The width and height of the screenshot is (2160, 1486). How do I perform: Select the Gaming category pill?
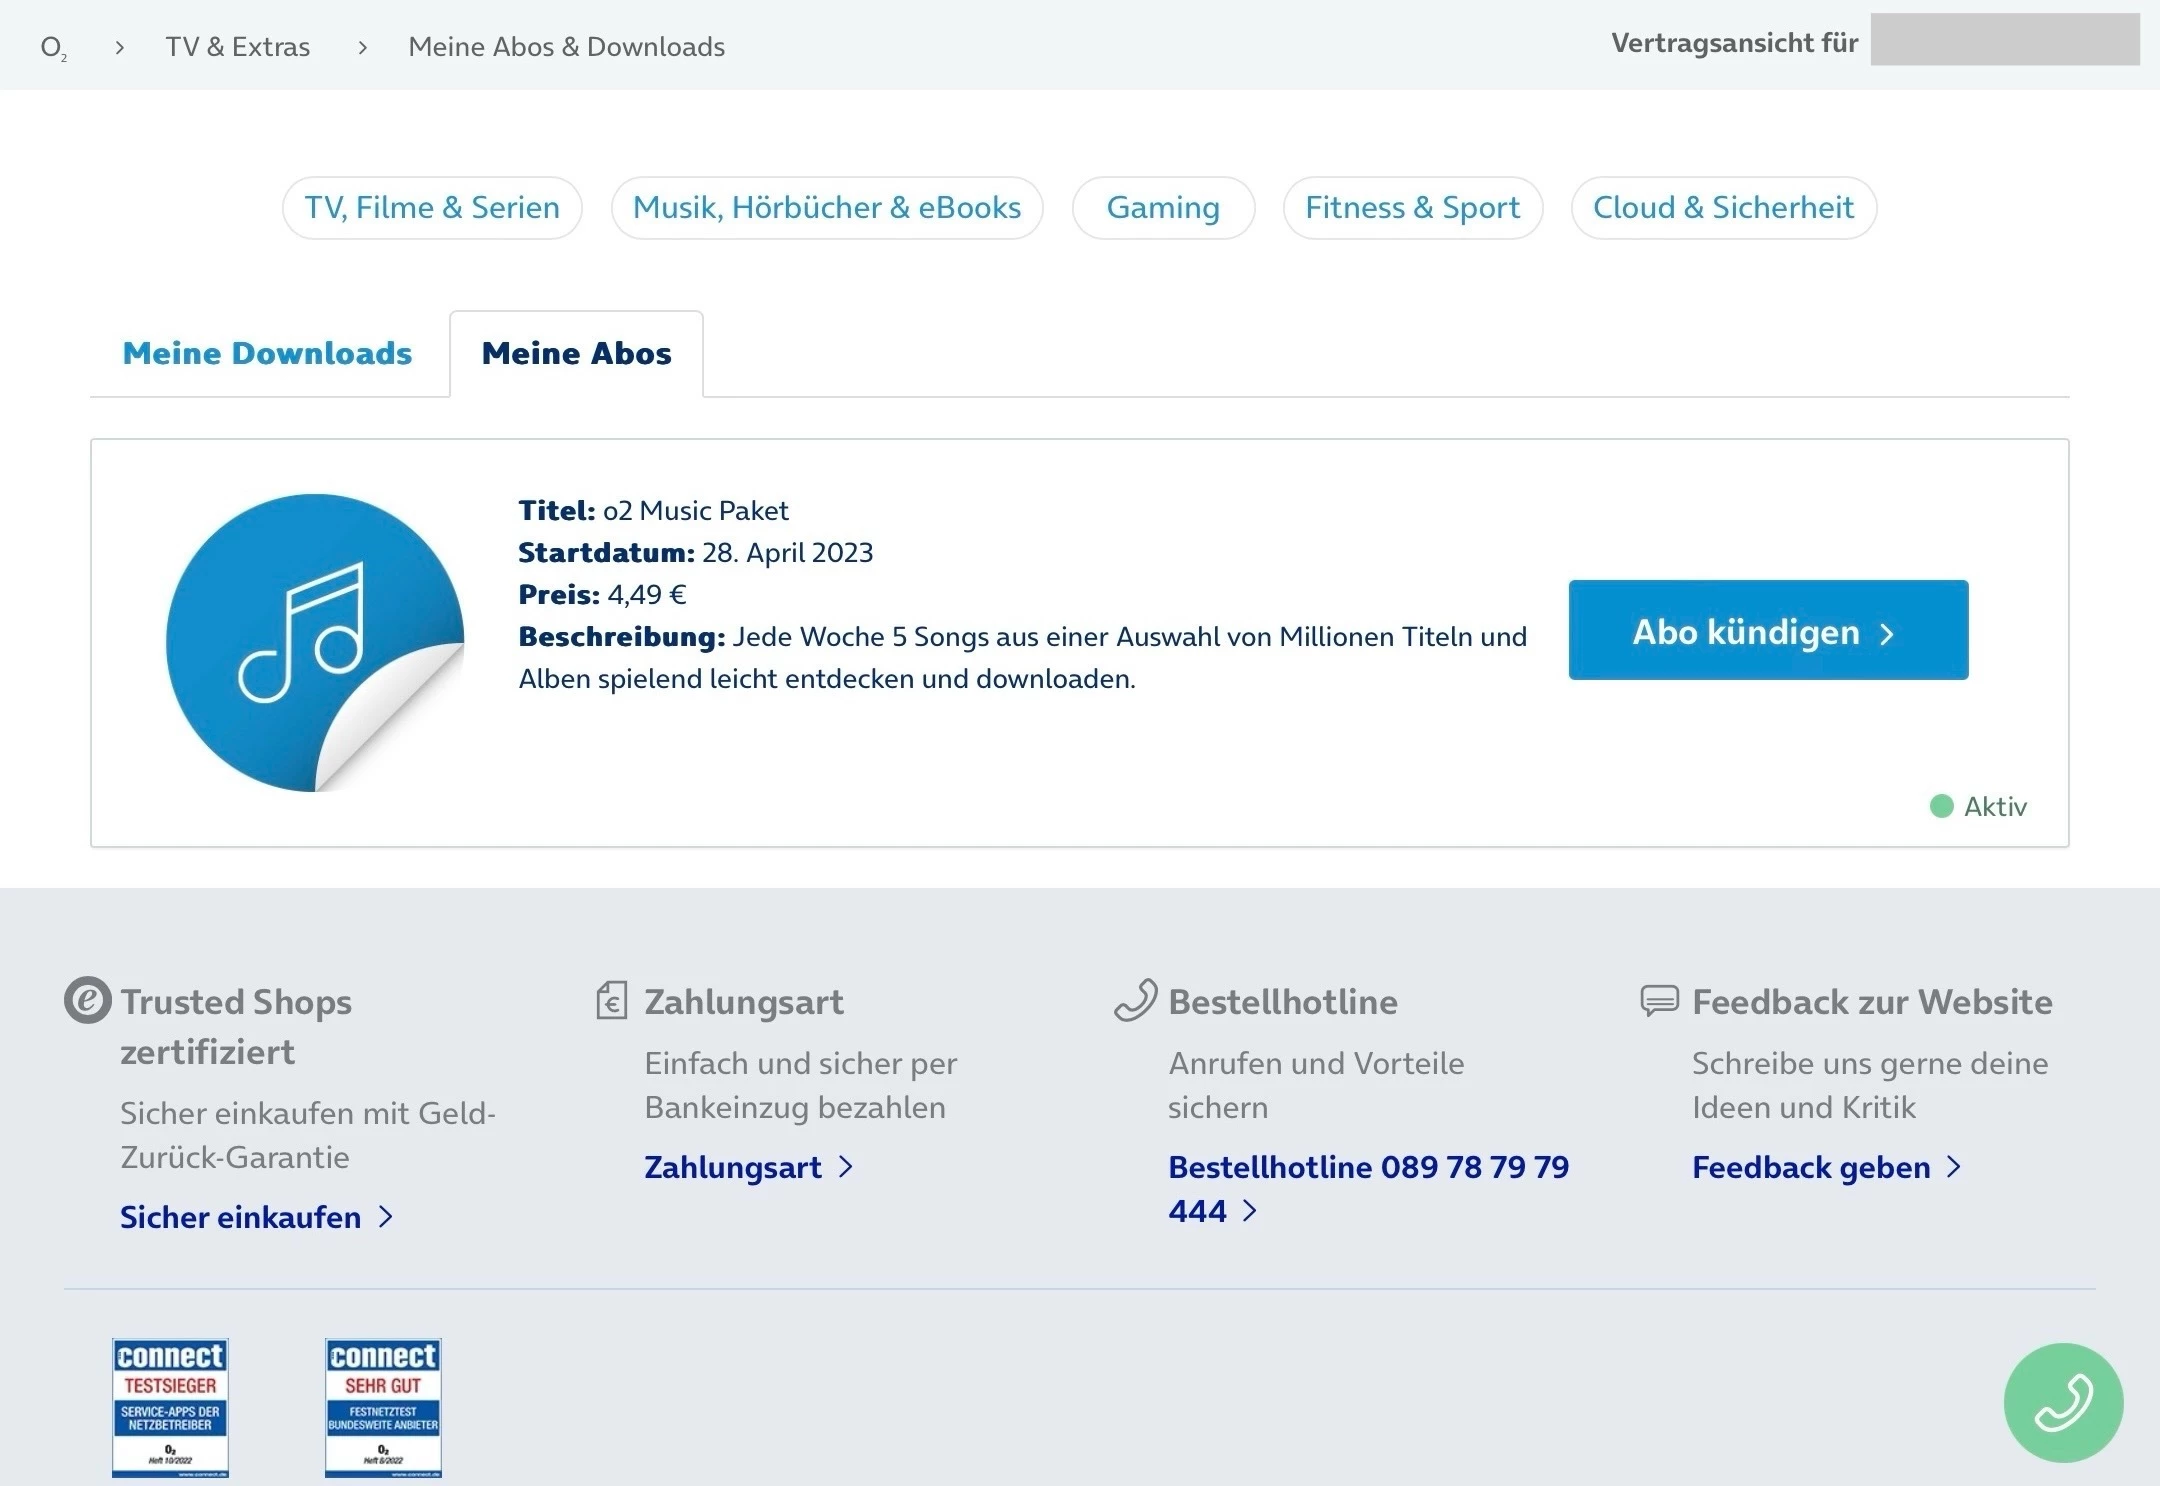point(1163,208)
